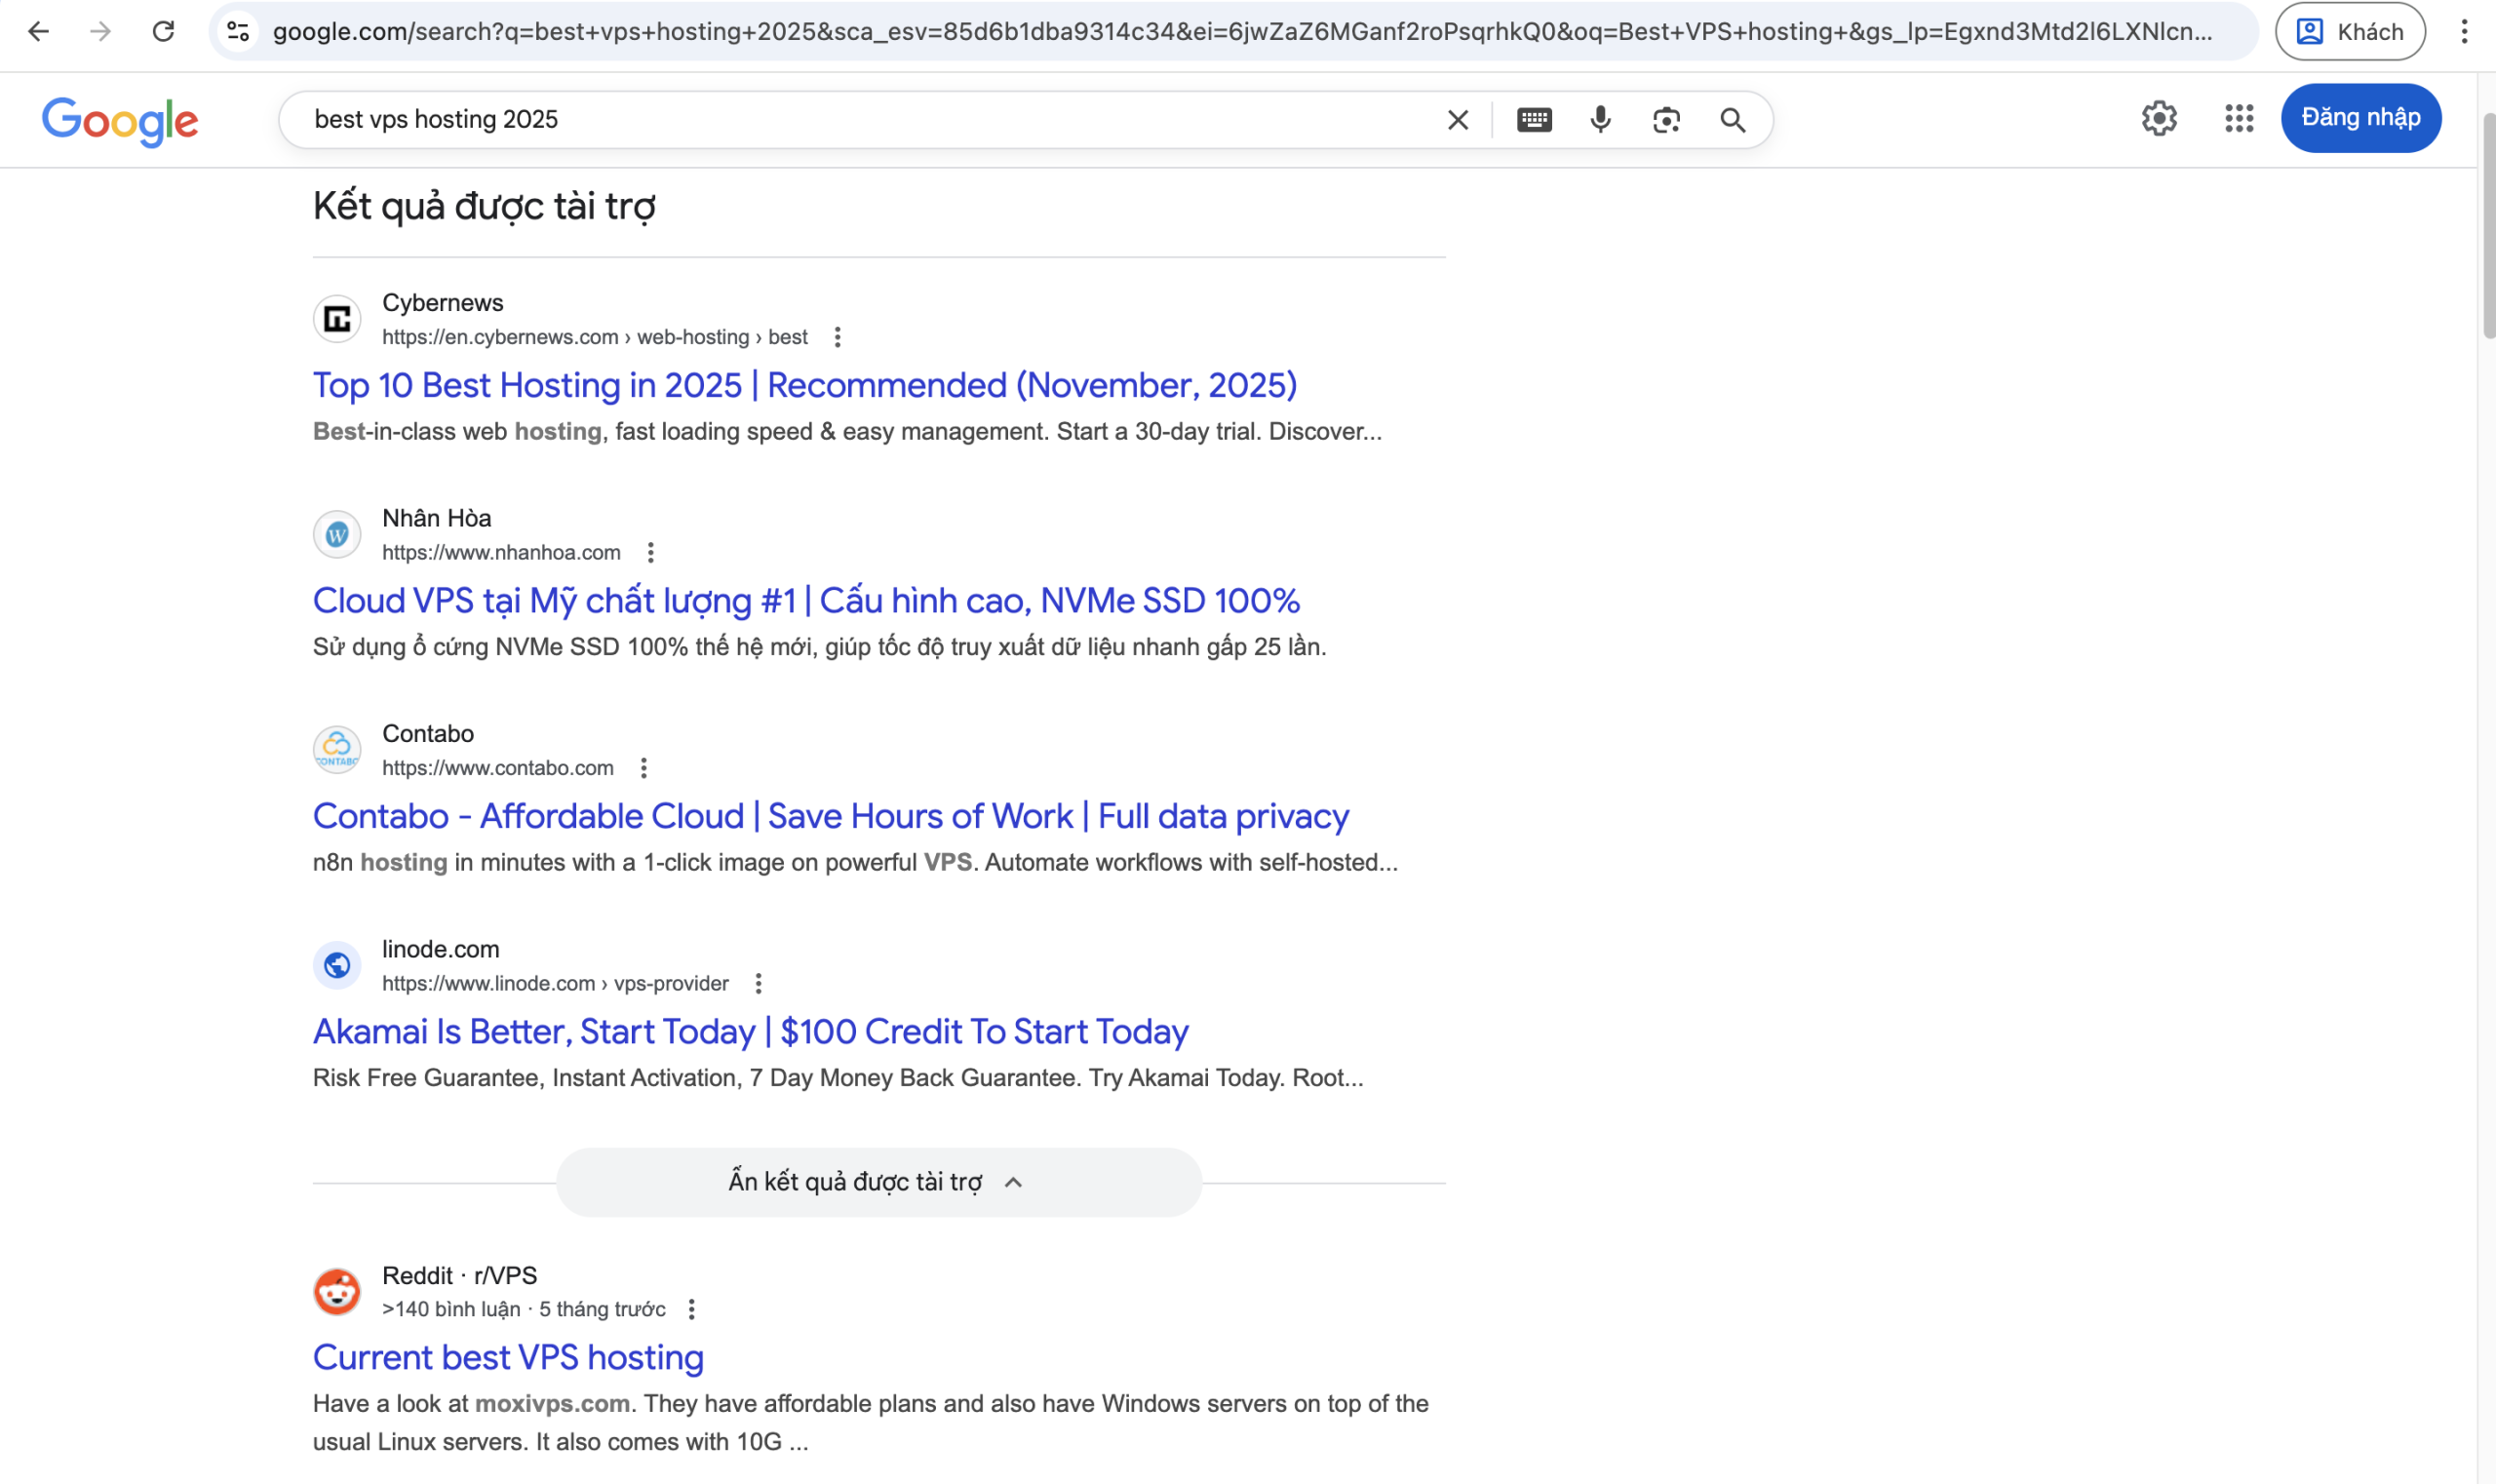The width and height of the screenshot is (2496, 1484).
Task: Open the three-dot menu beside the linode.com result
Action: coord(759,983)
